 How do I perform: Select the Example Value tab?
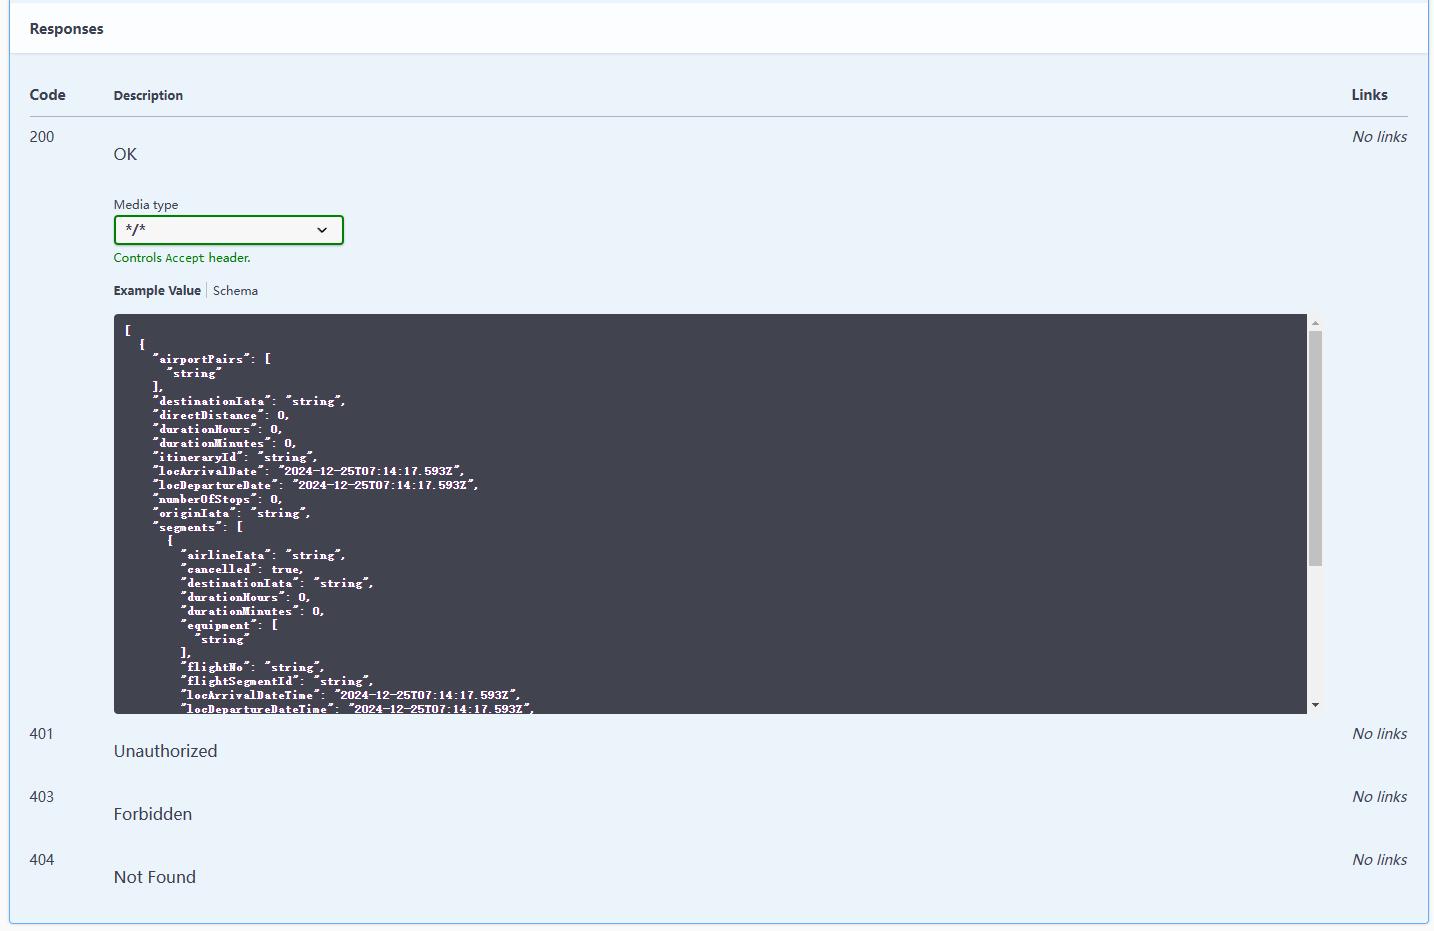(x=157, y=291)
